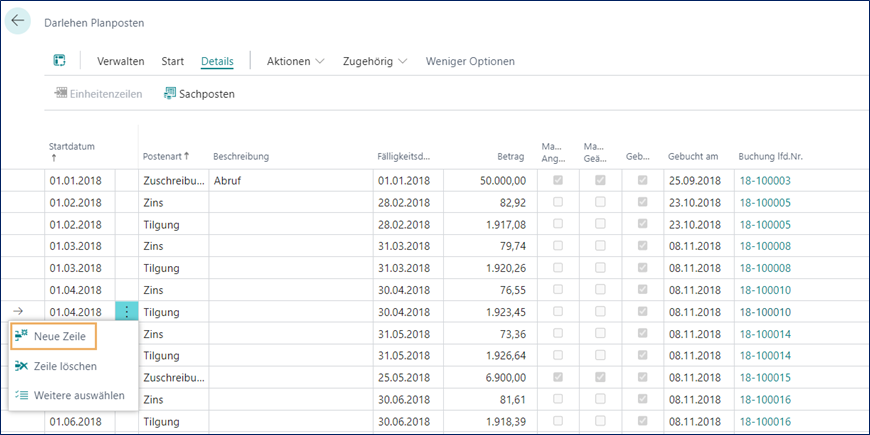This screenshot has height=435, width=870.
Task: Sort by the Startdatum column header
Action: coord(72,147)
